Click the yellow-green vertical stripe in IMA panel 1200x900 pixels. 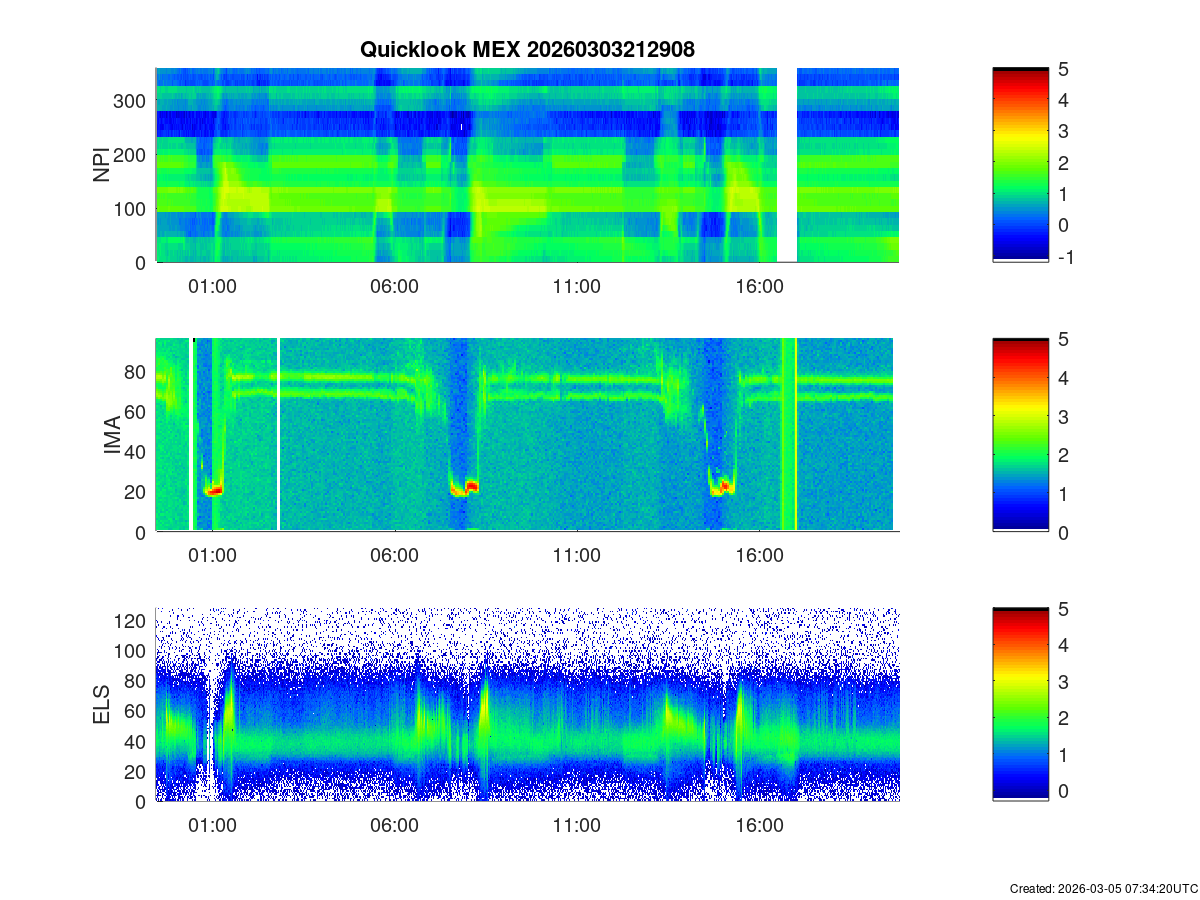pos(788,435)
